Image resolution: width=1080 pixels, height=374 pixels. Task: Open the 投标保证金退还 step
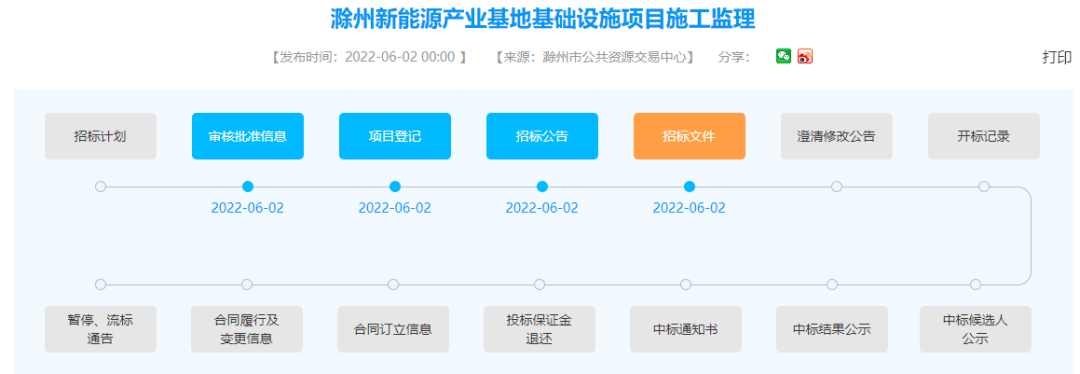click(539, 329)
